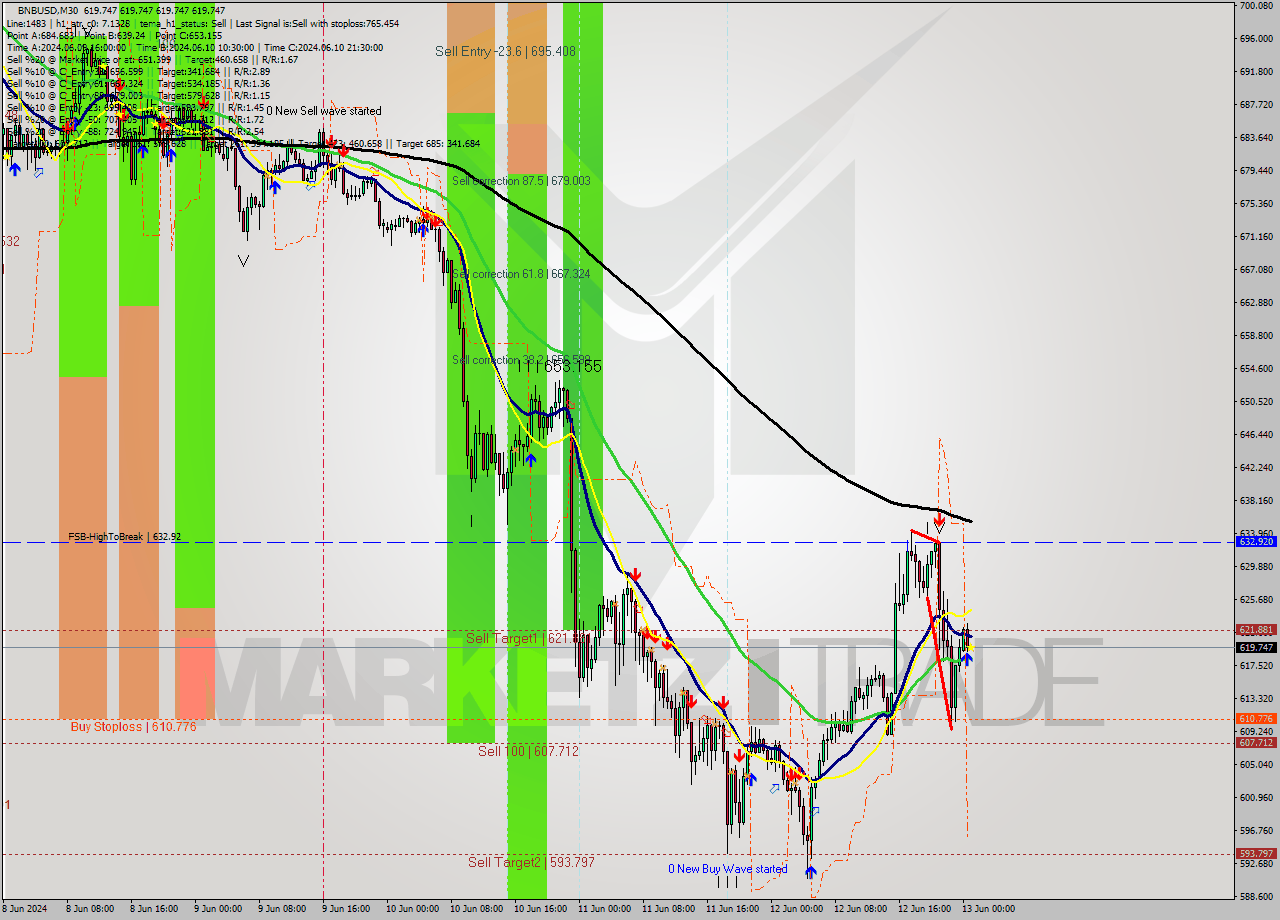Select the 'Point B:639.24' value
Viewport: 1280px width, 920px height.
(117, 35)
